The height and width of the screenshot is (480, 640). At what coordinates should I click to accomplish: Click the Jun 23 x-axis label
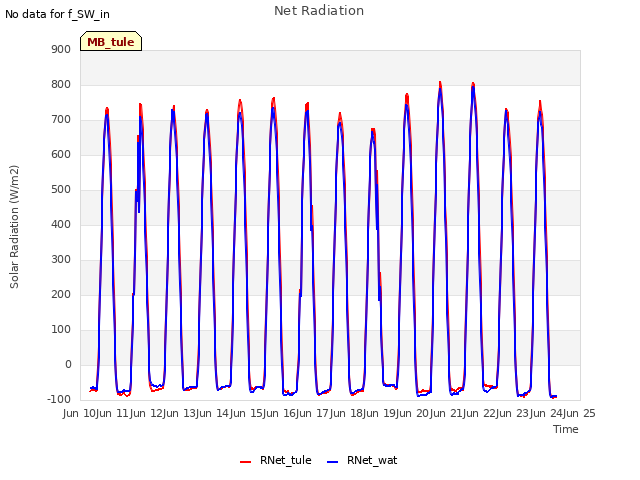click(514, 413)
